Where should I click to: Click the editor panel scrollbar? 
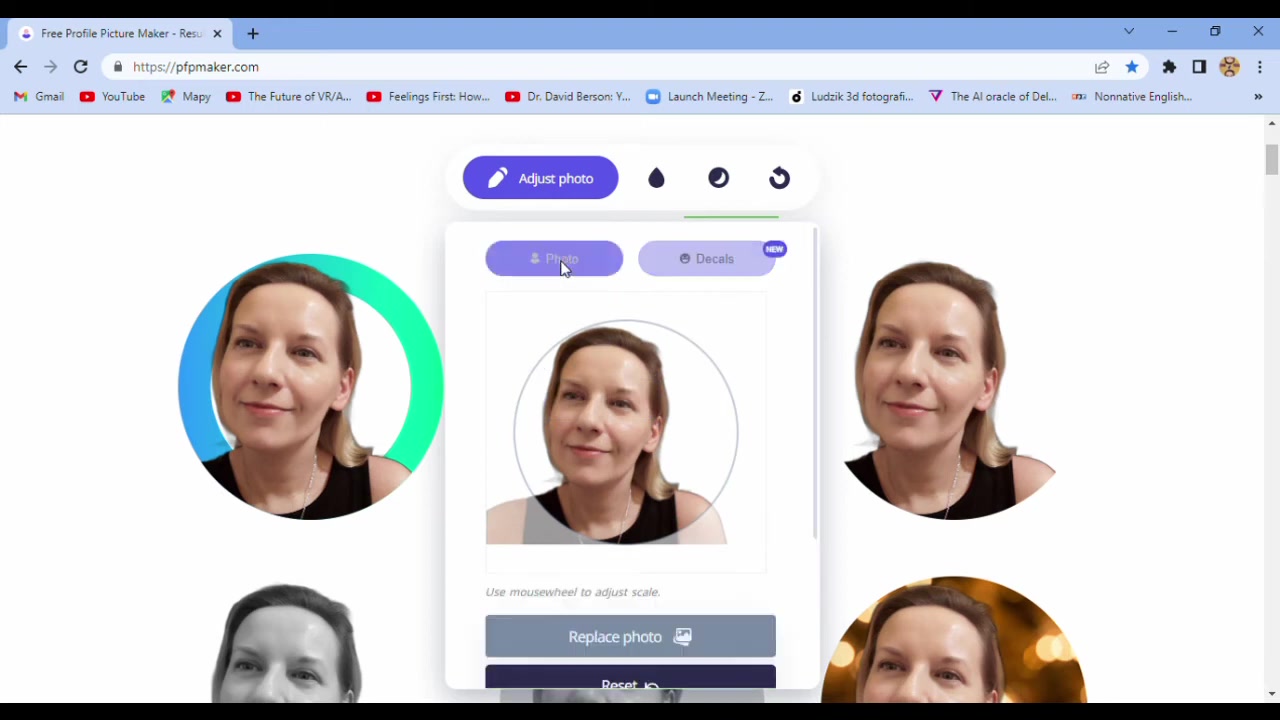815,384
